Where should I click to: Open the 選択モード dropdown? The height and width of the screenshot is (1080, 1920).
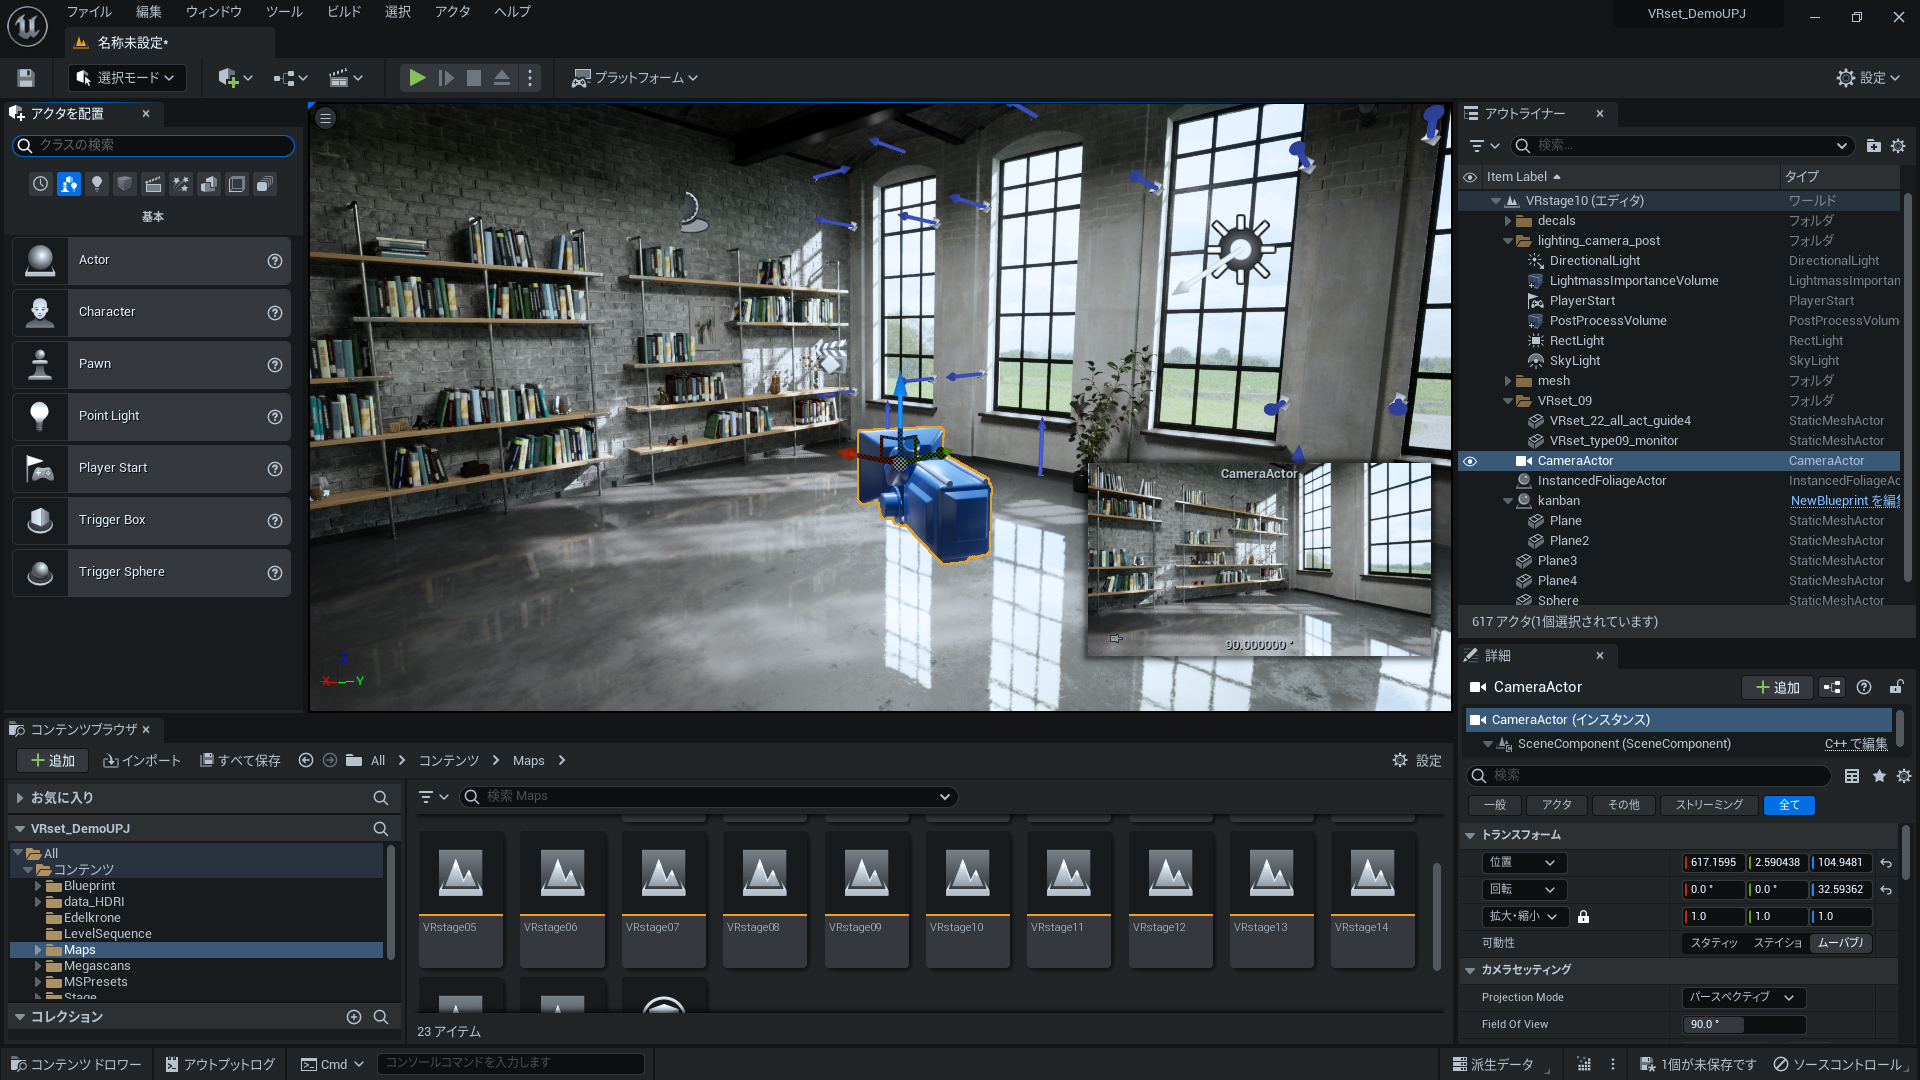pos(127,78)
